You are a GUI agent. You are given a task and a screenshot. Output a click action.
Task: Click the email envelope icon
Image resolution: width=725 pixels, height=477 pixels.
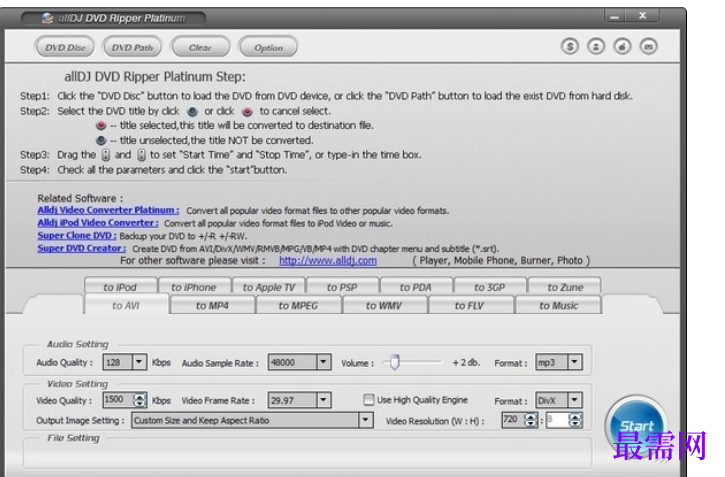[649, 47]
